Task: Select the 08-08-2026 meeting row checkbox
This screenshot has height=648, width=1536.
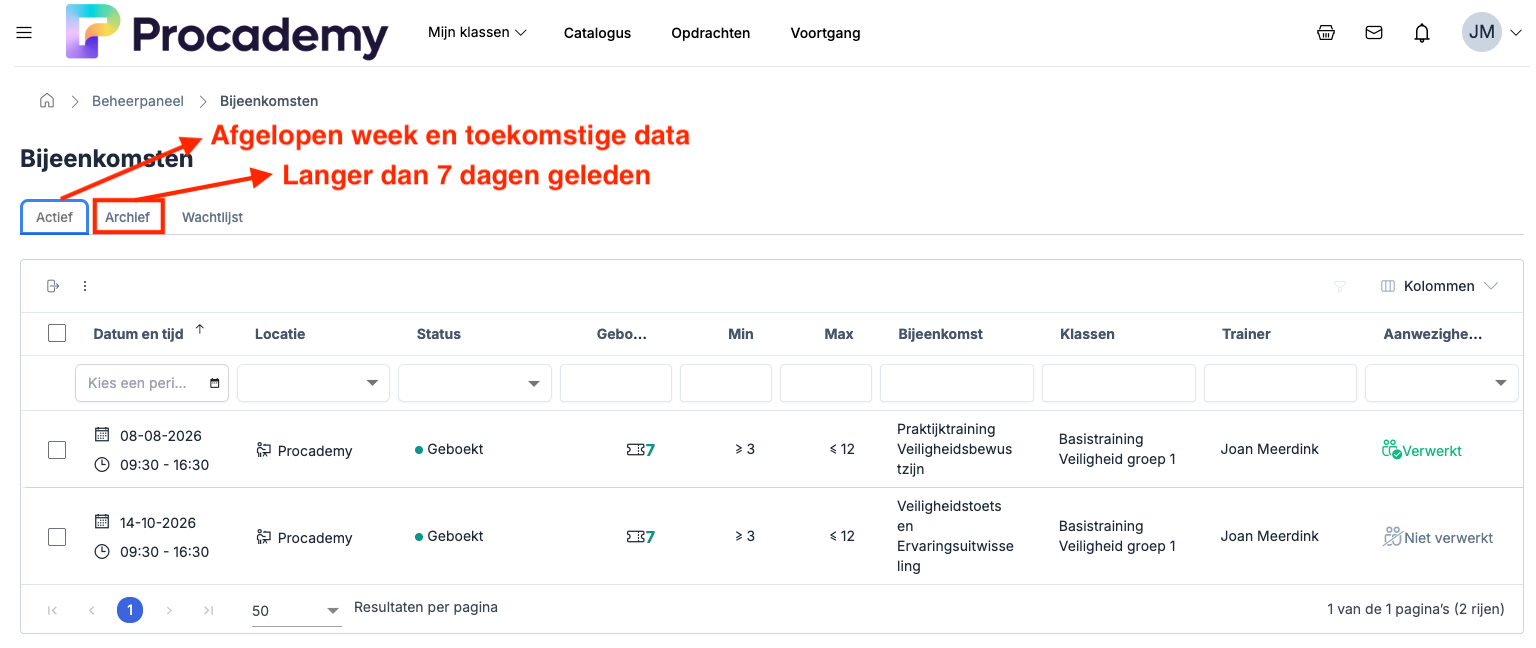Action: tap(57, 450)
